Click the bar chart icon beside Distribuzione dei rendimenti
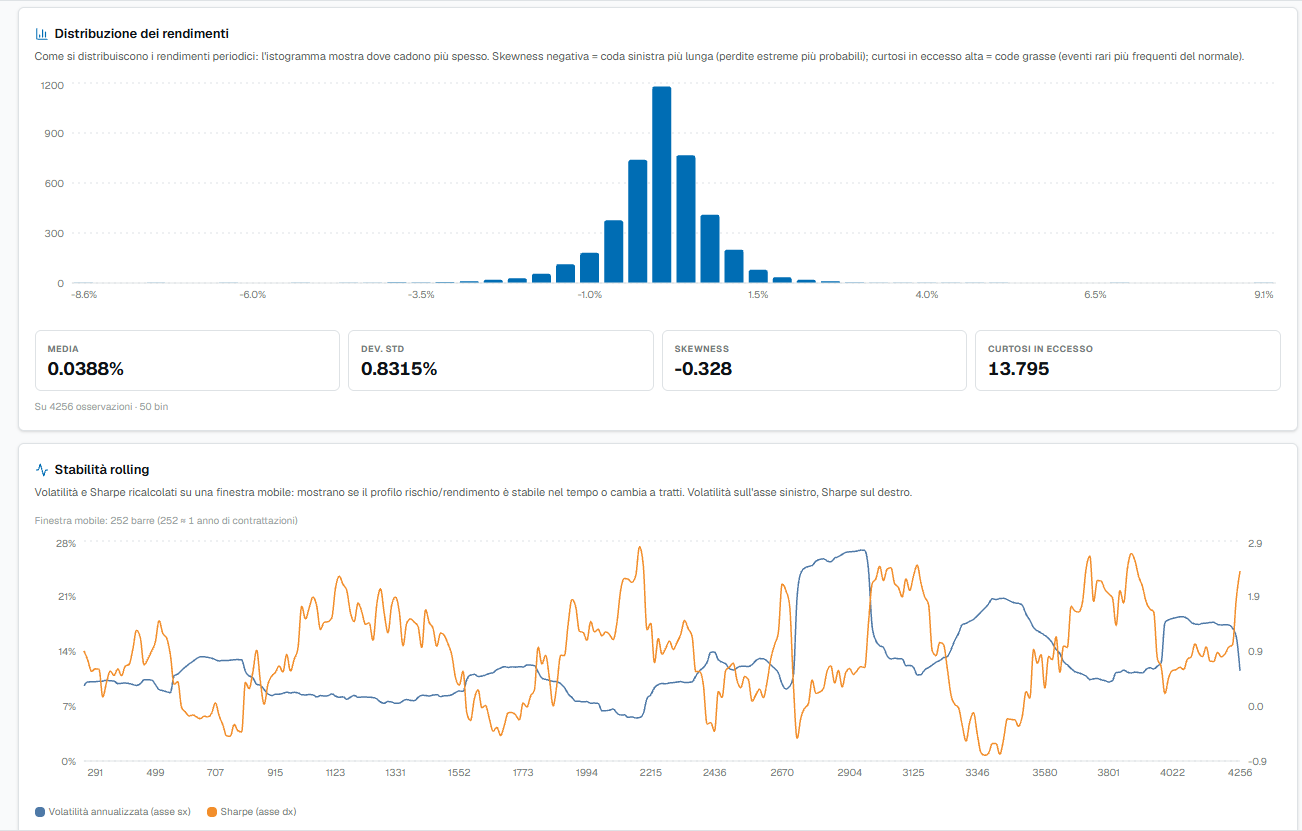The image size is (1302, 831). (41, 34)
